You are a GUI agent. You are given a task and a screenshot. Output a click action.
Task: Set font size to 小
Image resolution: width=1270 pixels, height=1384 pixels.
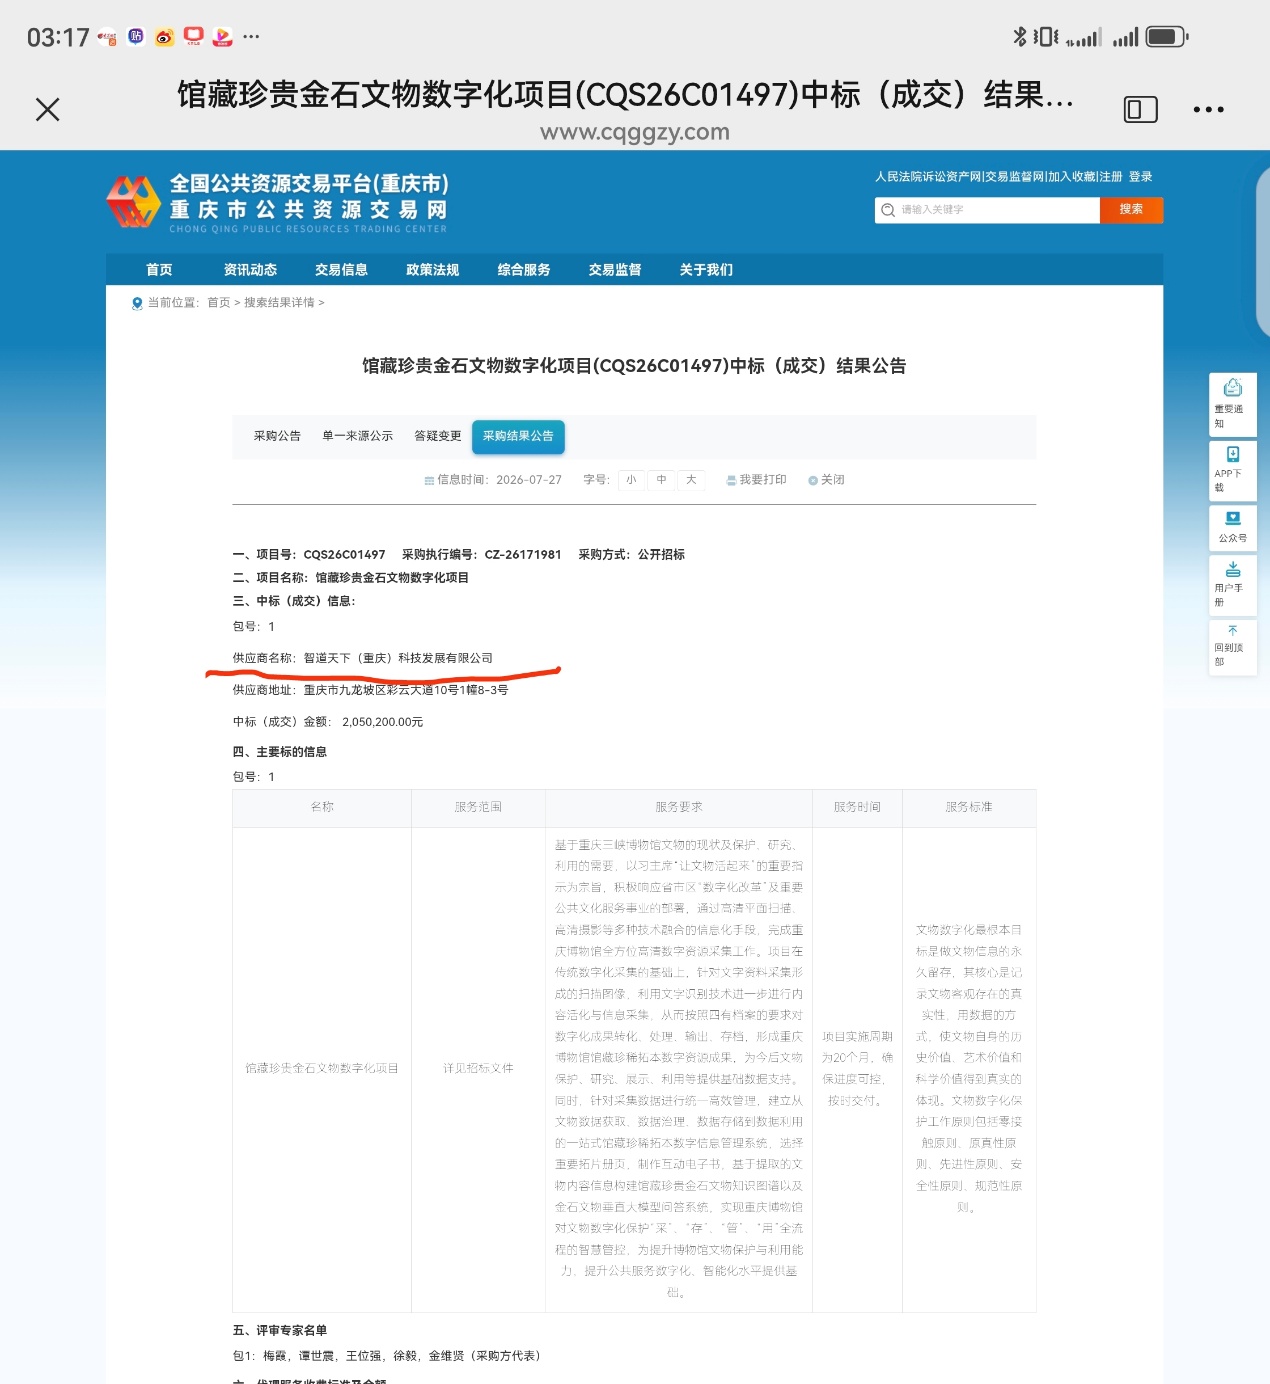631,480
